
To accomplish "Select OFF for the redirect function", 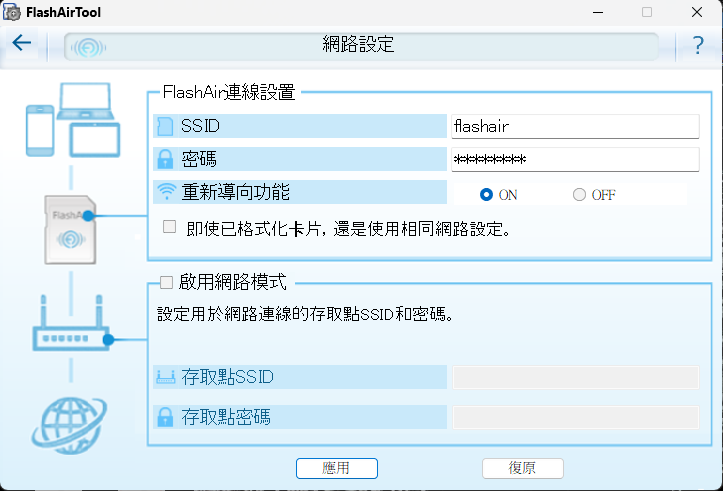I will [x=579, y=195].
